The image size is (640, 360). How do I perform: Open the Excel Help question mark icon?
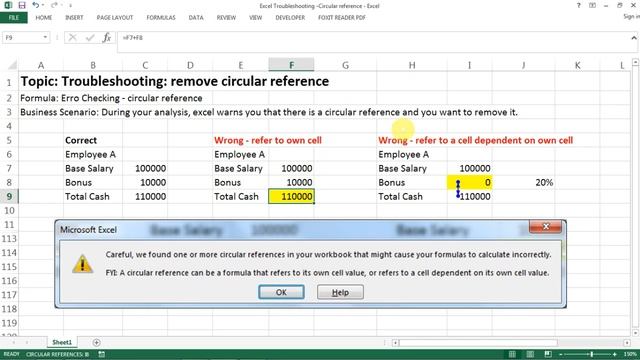coord(578,5)
